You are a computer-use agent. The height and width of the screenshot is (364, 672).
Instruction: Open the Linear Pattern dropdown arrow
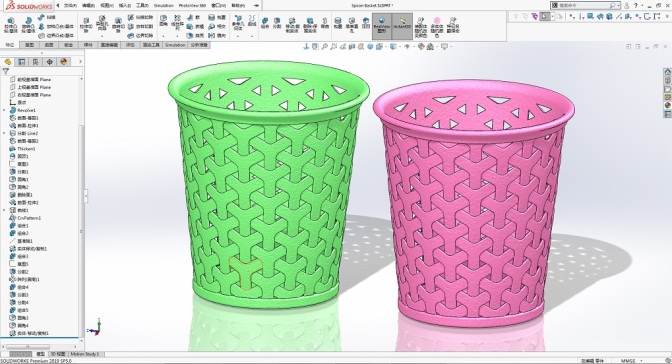pyautogui.click(x=177, y=36)
